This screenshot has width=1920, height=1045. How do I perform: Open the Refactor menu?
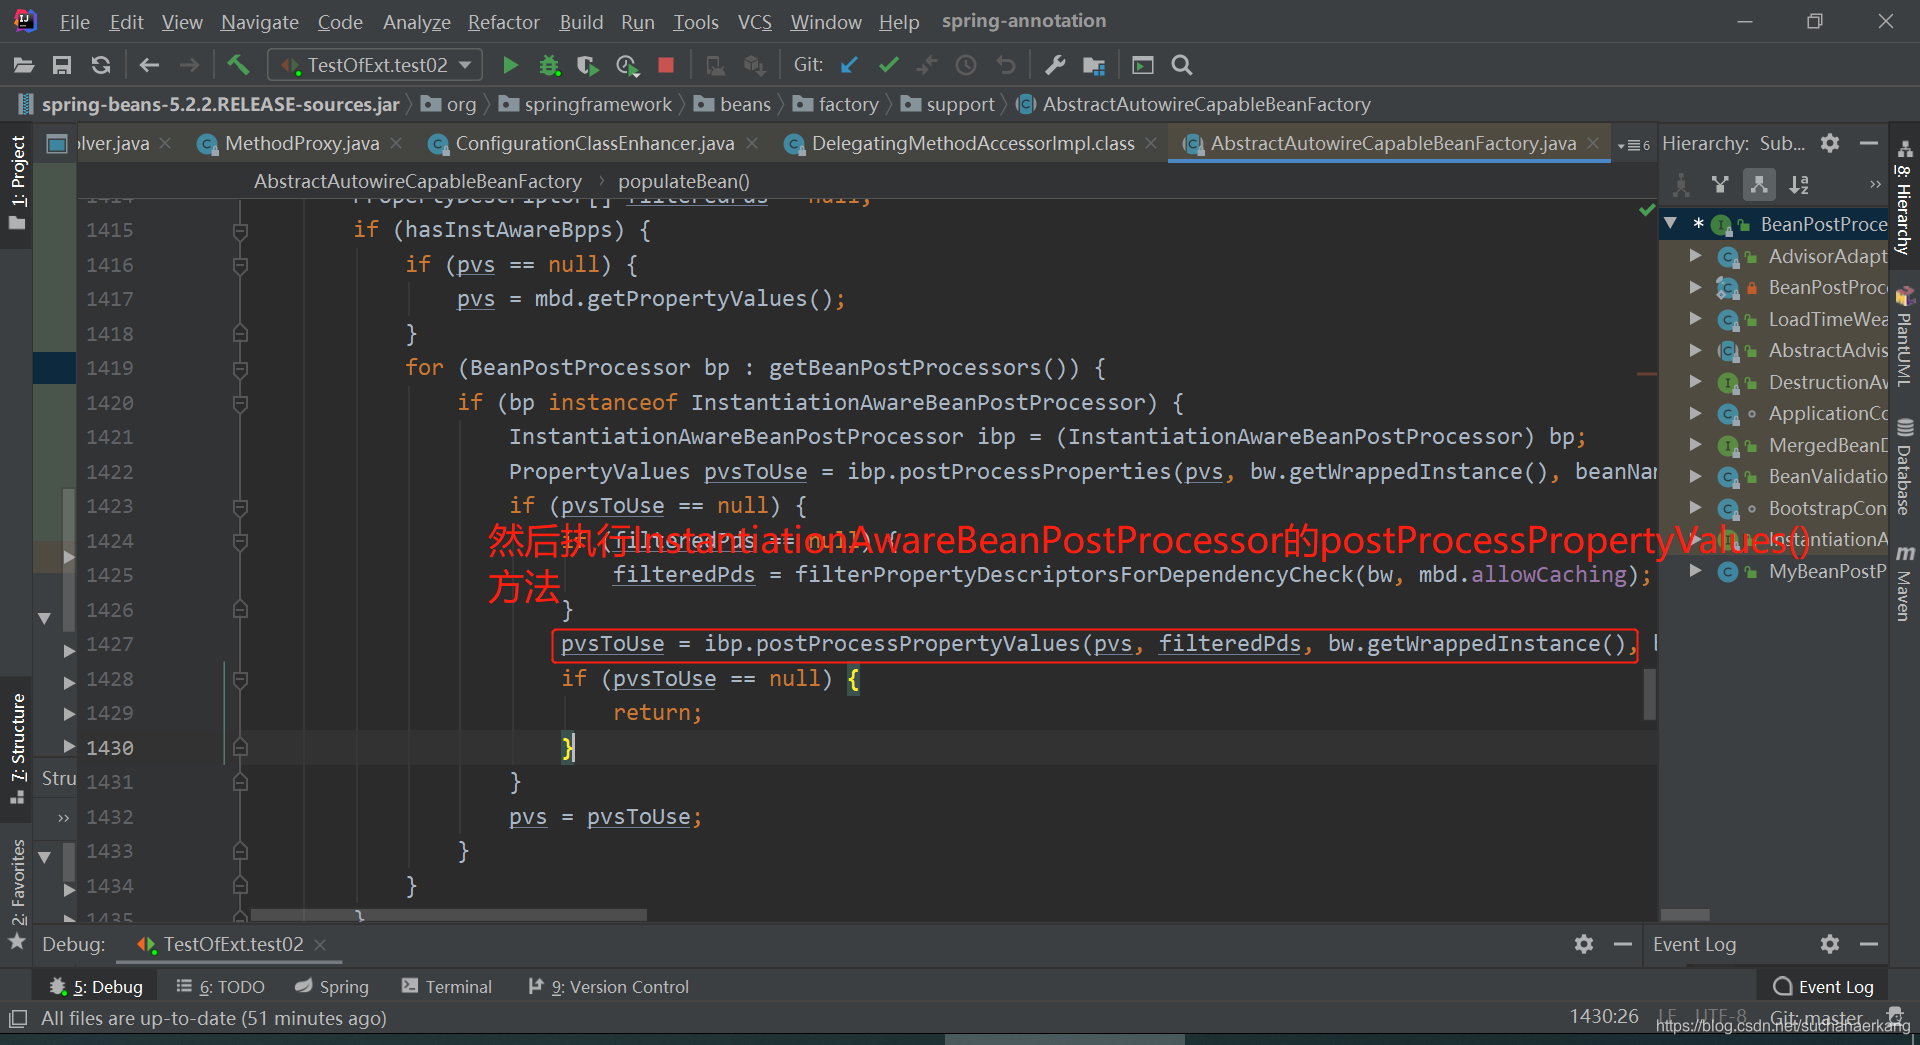click(x=504, y=22)
